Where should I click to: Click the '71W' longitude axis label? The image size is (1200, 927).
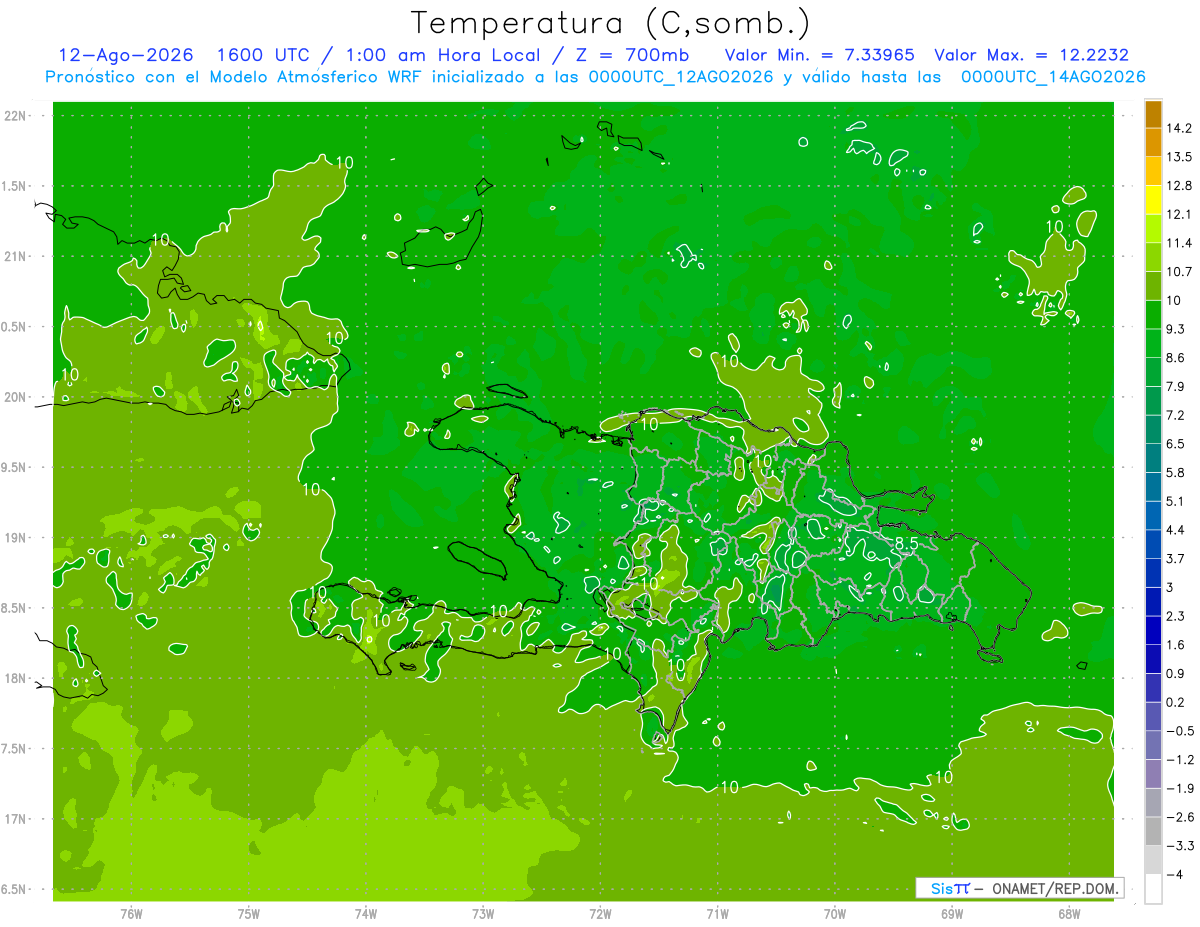[x=717, y=913]
